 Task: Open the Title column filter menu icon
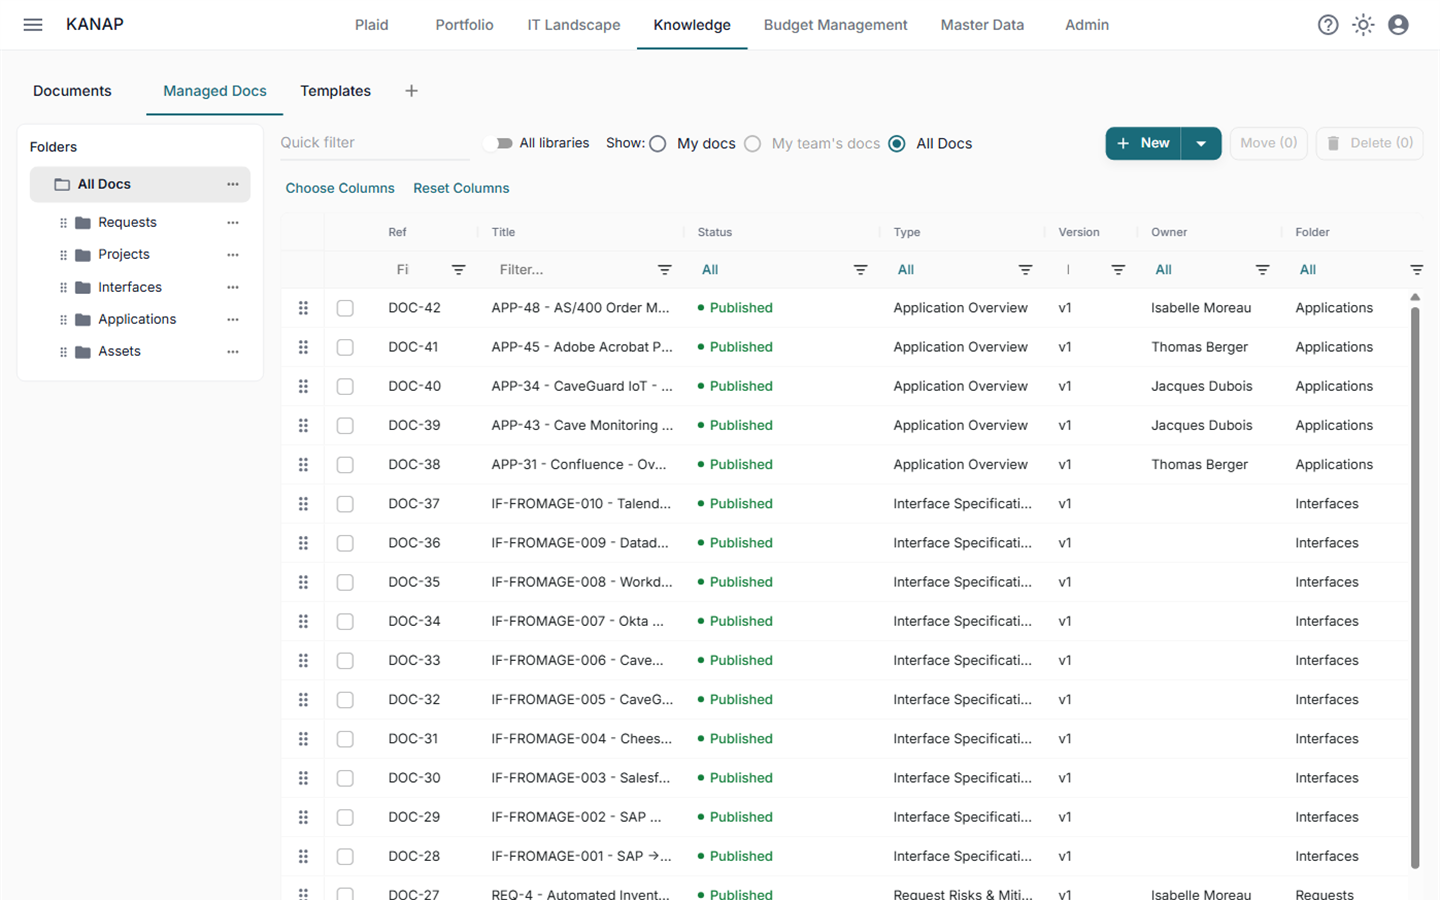(x=664, y=270)
